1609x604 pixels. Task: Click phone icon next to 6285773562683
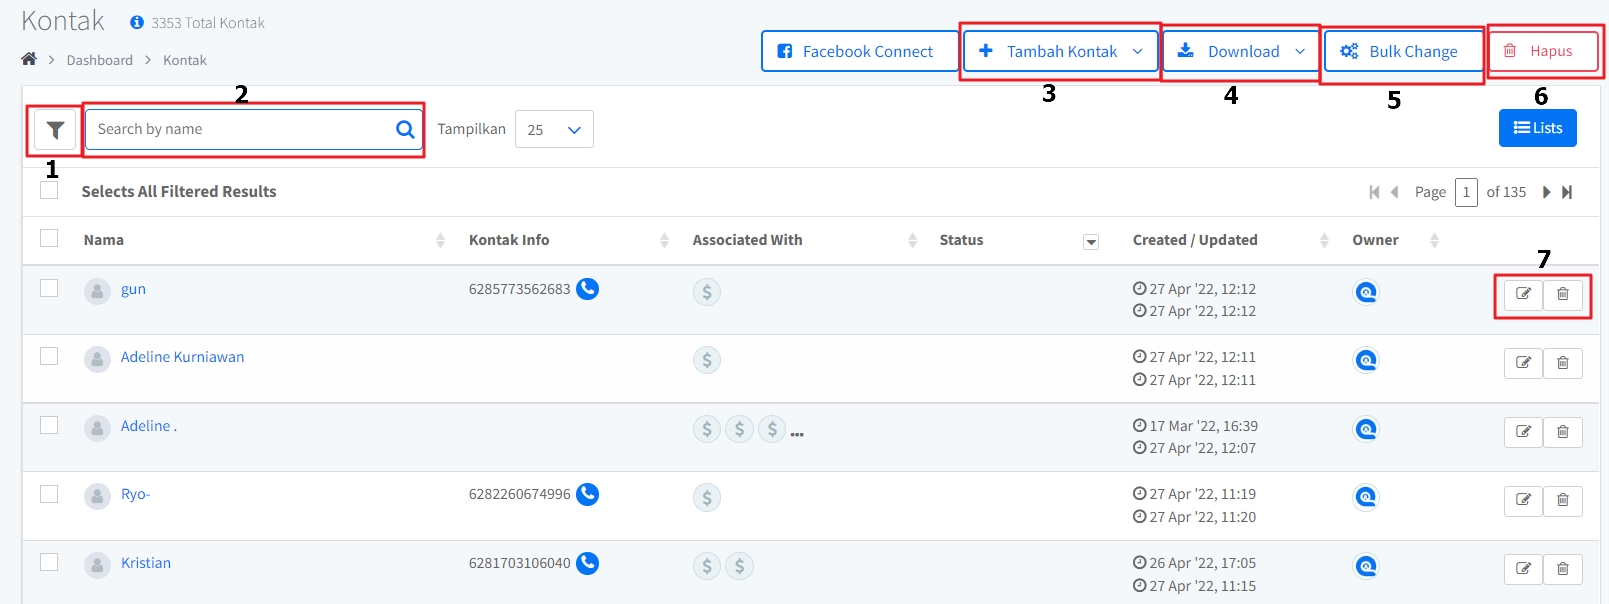[587, 289]
